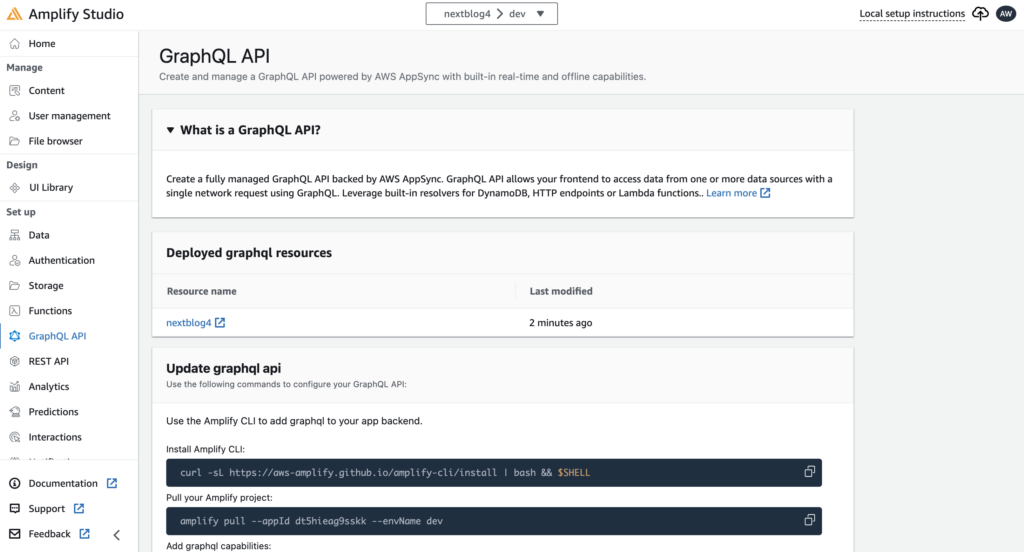This screenshot has width=1024, height=552.
Task: Click the Authentication icon in sidebar
Action: 14,260
